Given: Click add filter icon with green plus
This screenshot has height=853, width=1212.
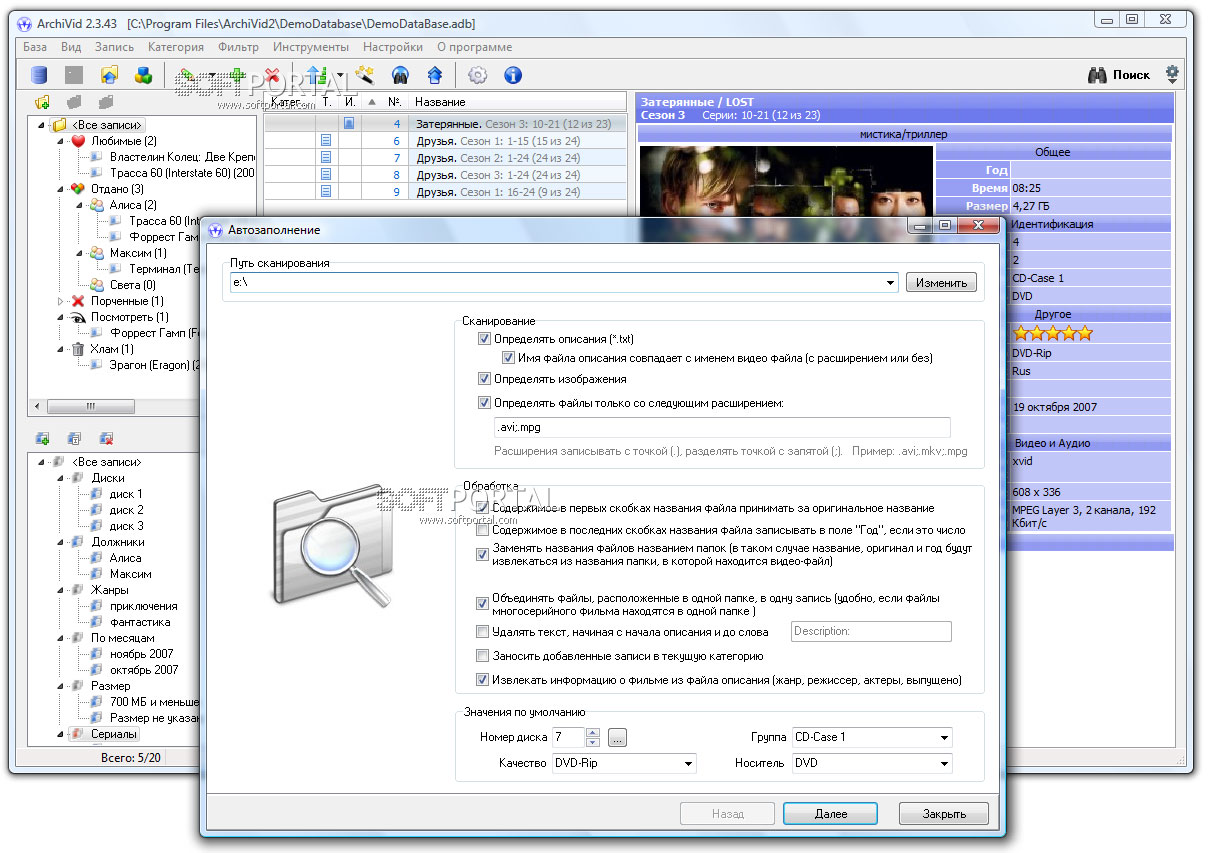Looking at the screenshot, I should [x=43, y=438].
